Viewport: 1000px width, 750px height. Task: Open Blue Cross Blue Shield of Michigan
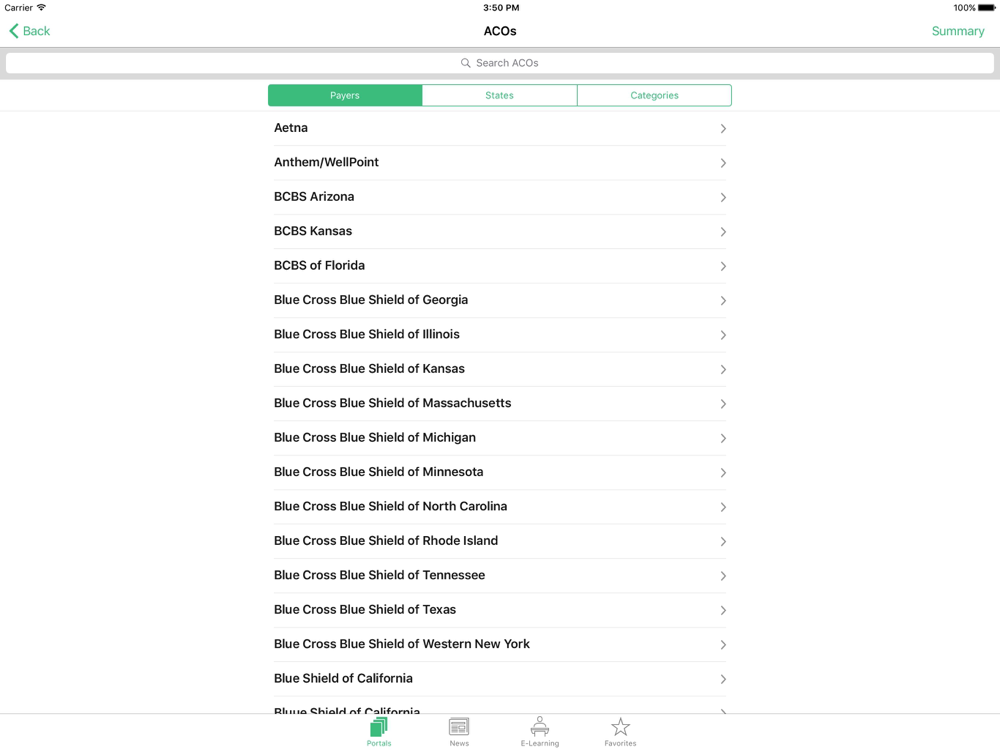500,438
